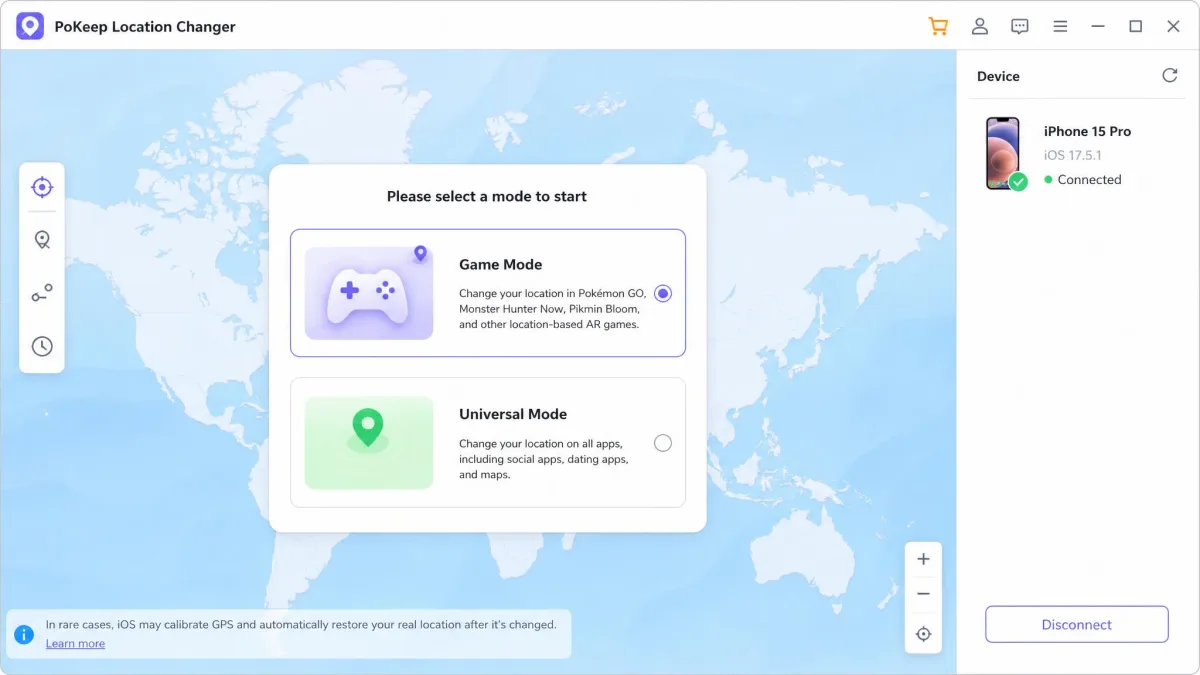Click the info icon in the notice bar
This screenshot has height=675, width=1200.
(24, 634)
